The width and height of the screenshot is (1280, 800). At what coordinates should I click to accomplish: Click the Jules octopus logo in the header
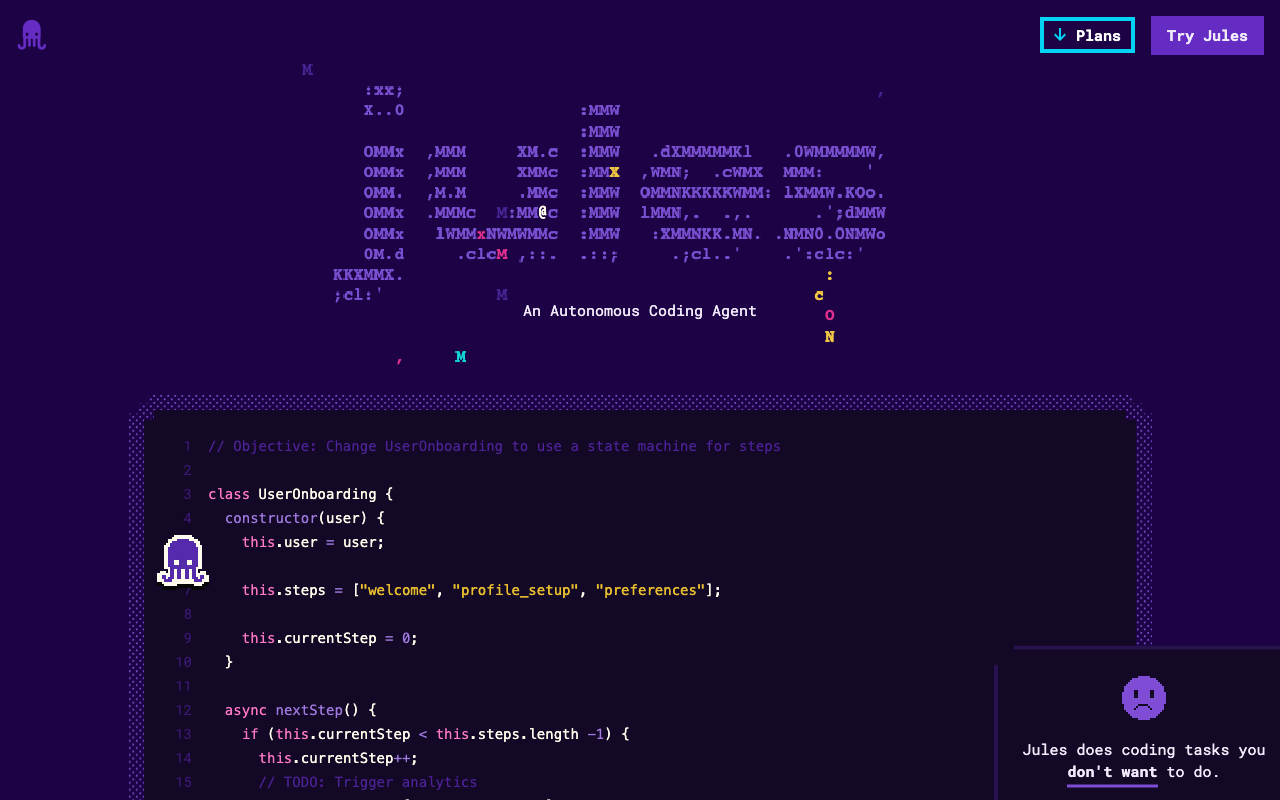point(32,35)
